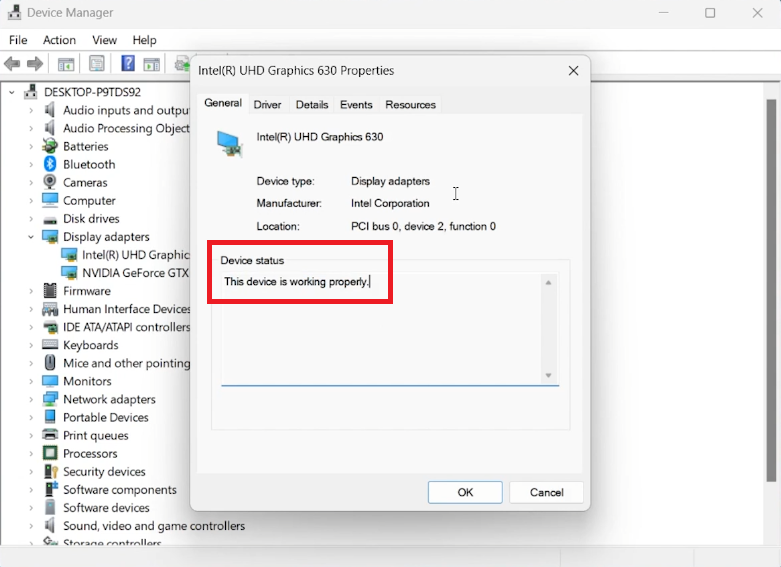Image resolution: width=781 pixels, height=567 pixels.
Task: Click the Device status scroll down arrow
Action: pyautogui.click(x=548, y=375)
